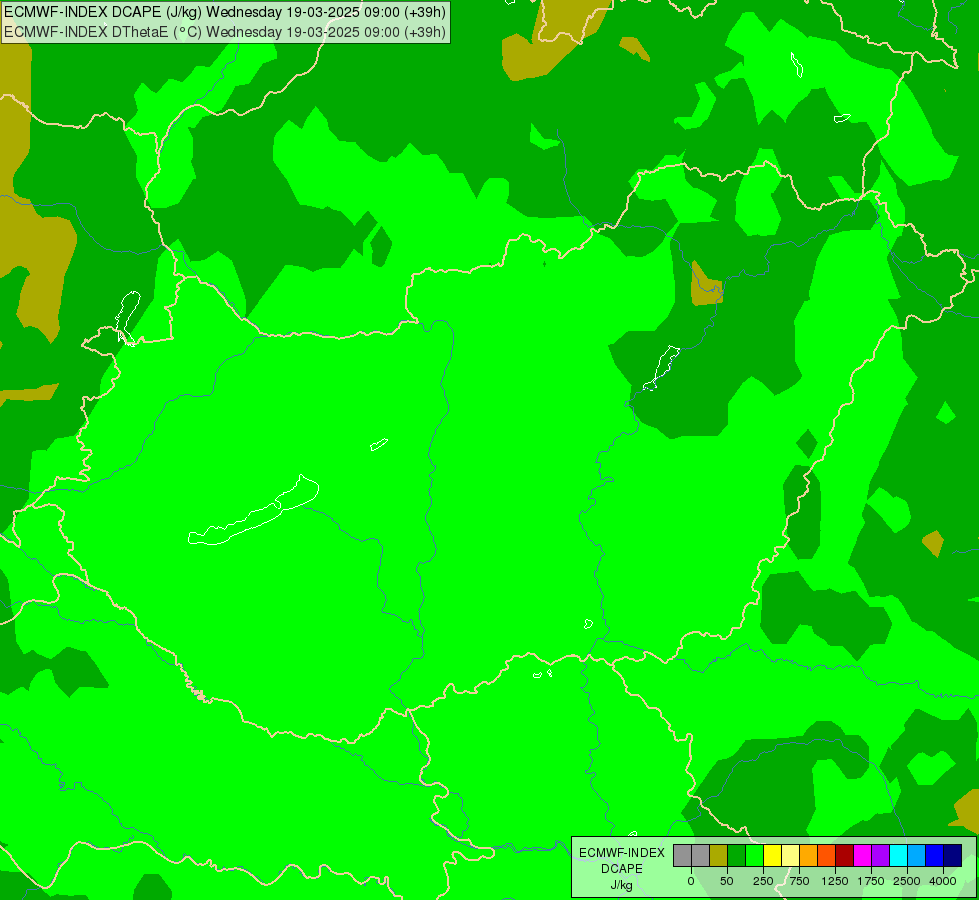Click the legend value '2500'
Image resolution: width=979 pixels, height=900 pixels.
pos(907,881)
